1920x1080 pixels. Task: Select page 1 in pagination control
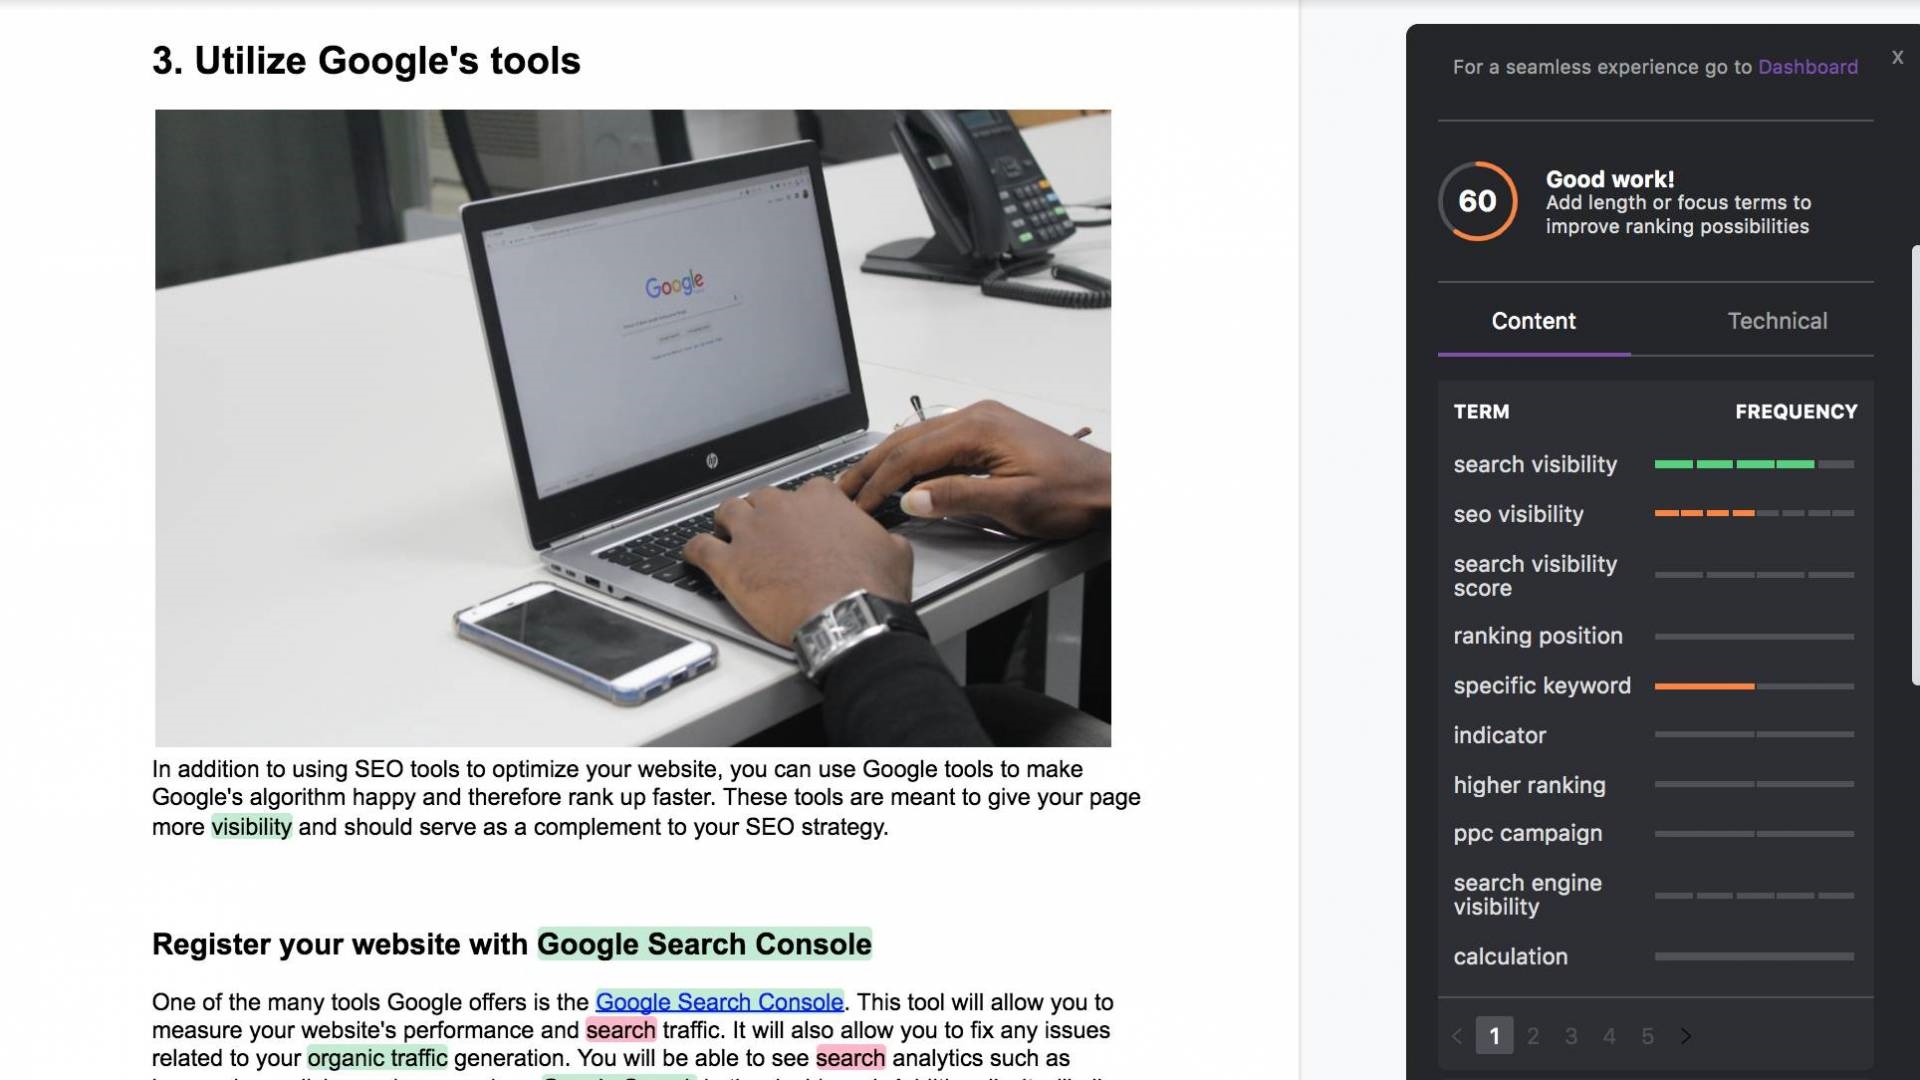coord(1494,1035)
